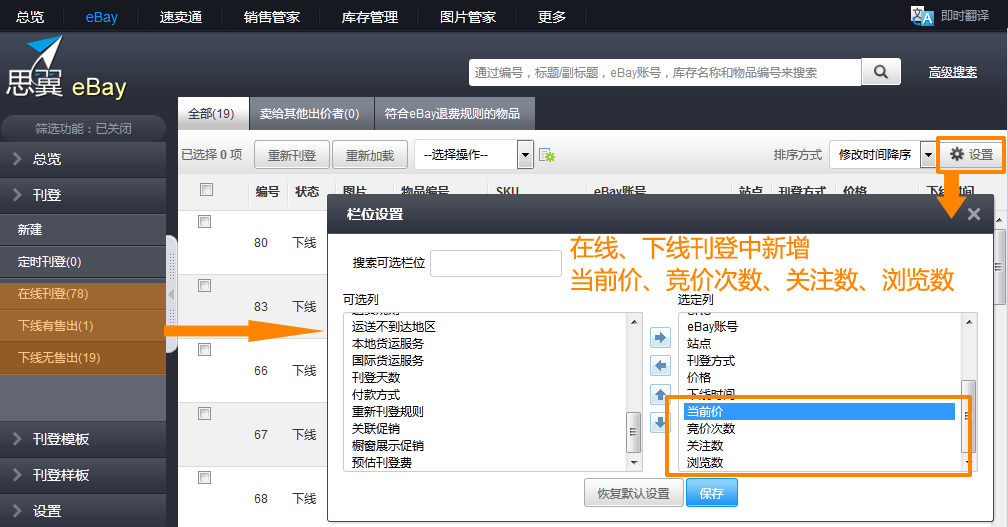Viewport: 1008px width, 527px height.
Task: Expand the 刊登模板 sidebar section
Action: point(83,439)
